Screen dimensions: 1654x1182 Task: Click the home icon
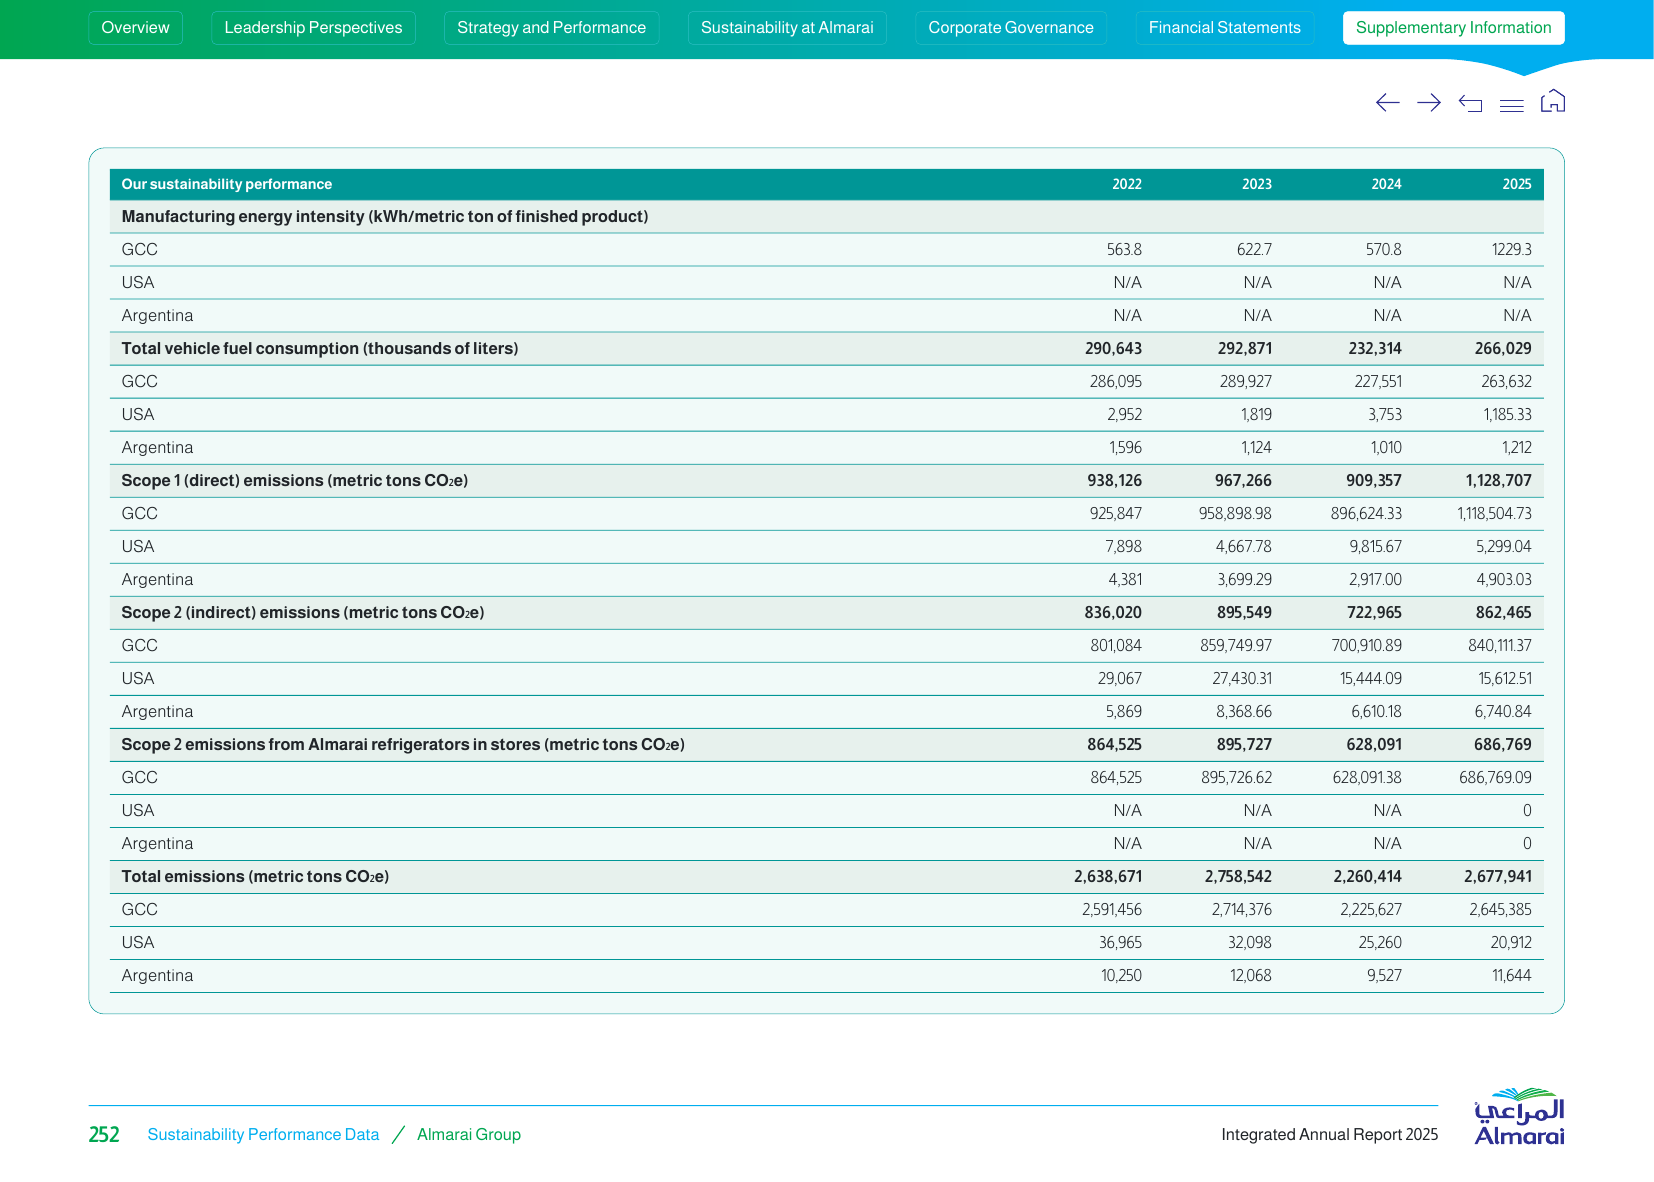coord(1553,101)
